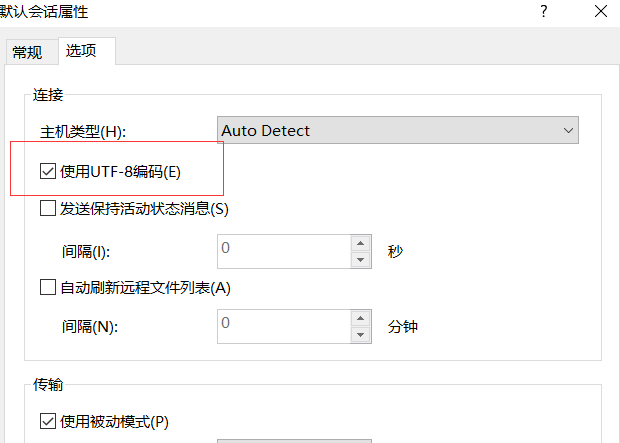The image size is (620, 443).
Task: Decrease the 间隔(N) minutes spinner value
Action: pos(361,335)
